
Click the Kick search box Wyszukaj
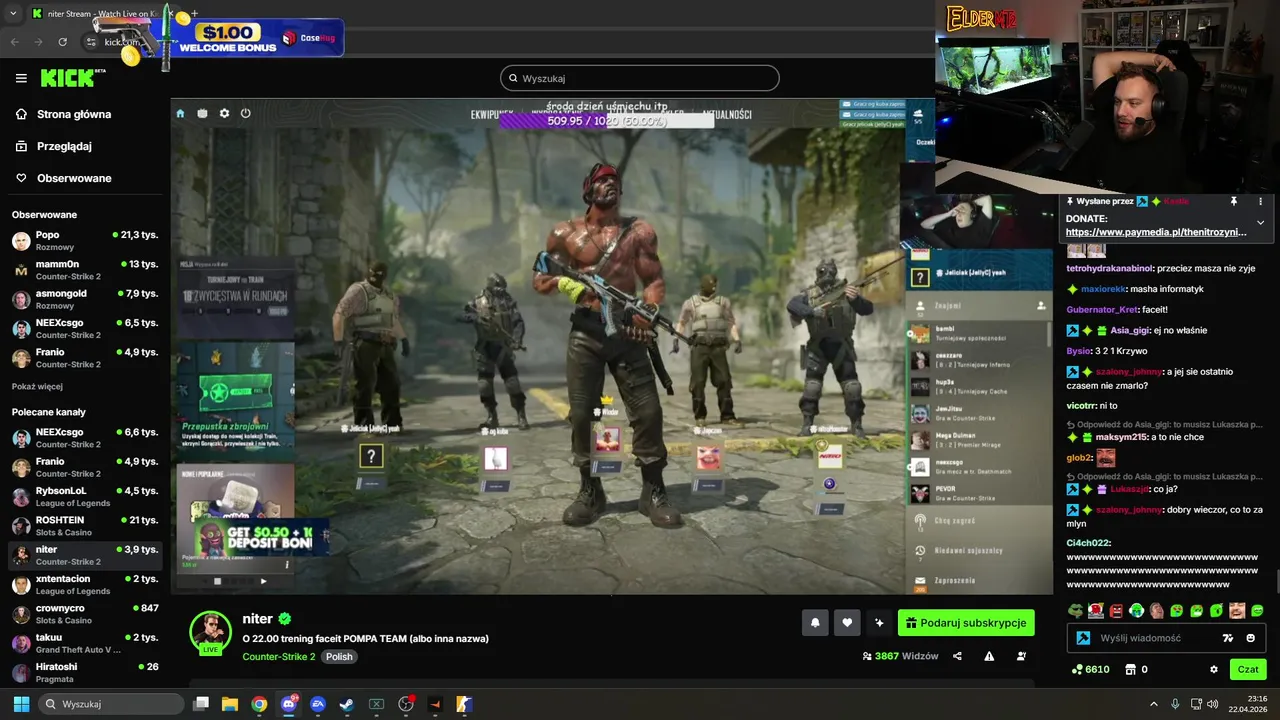tap(640, 78)
